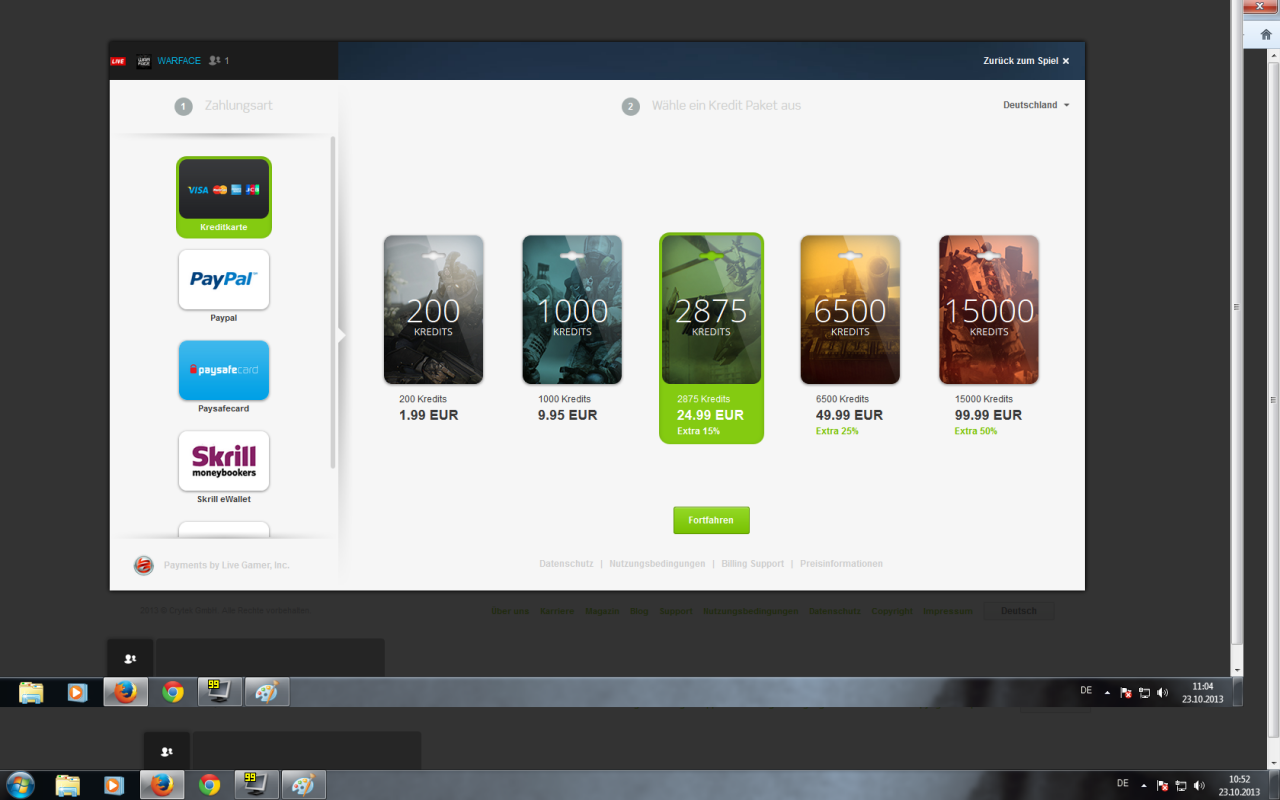Click the 11:04 clock in taskbar

tap(1202, 692)
